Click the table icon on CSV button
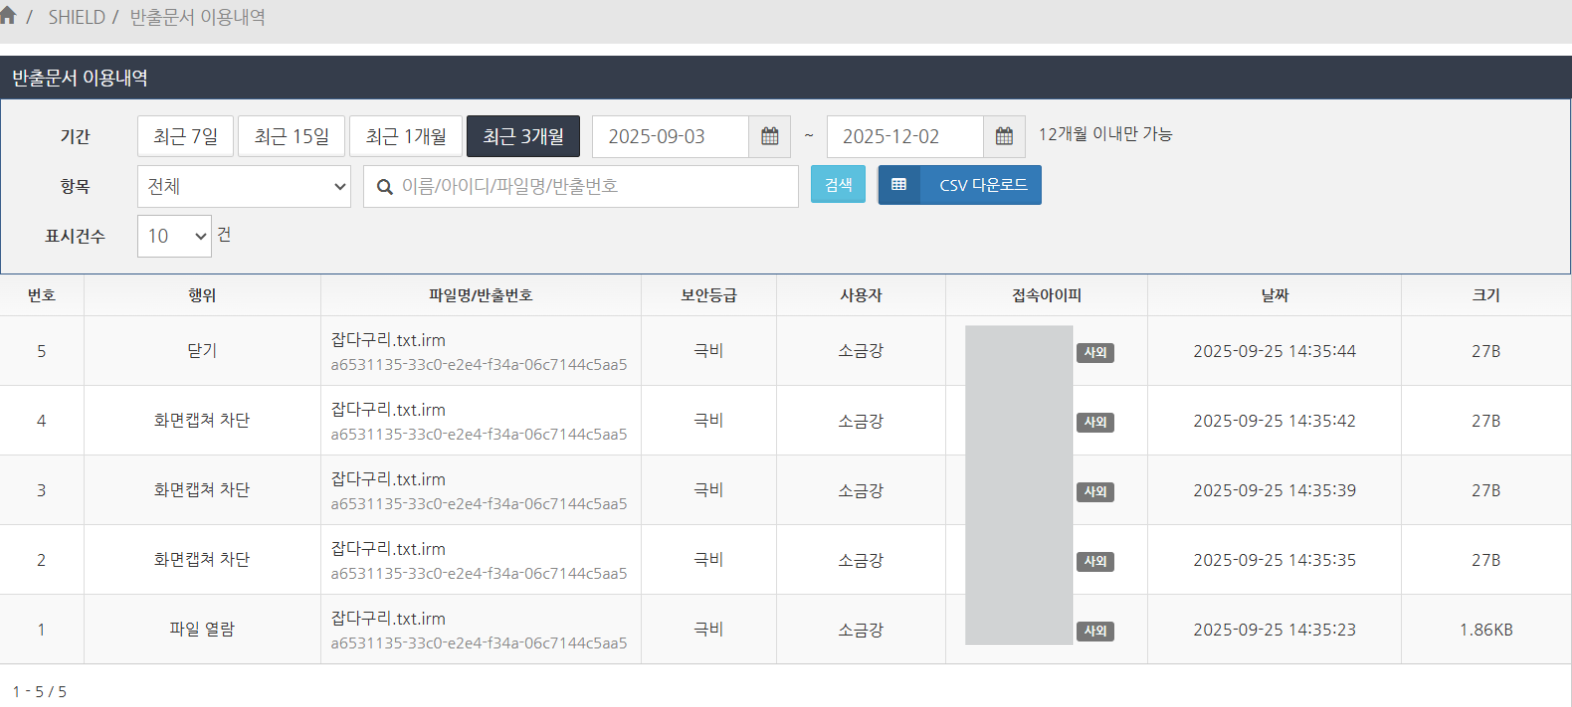 point(899,185)
